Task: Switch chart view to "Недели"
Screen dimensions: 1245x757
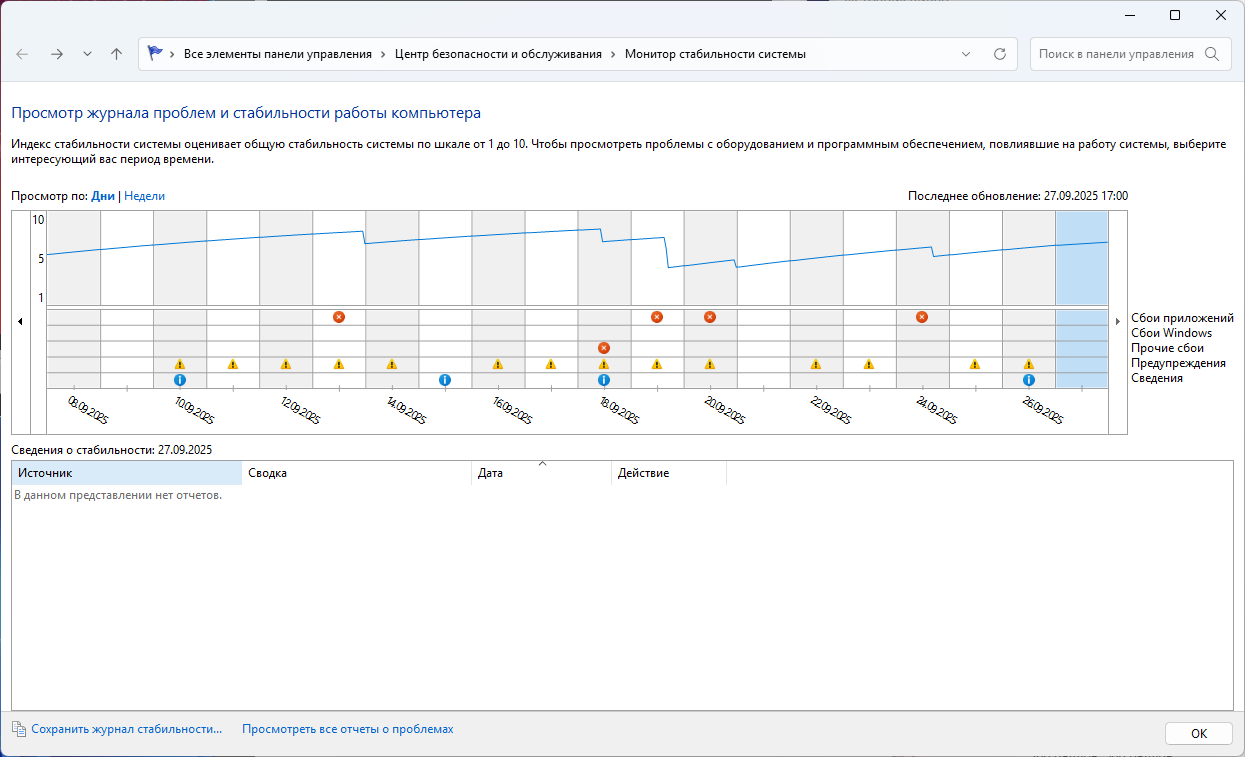Action: (x=144, y=196)
